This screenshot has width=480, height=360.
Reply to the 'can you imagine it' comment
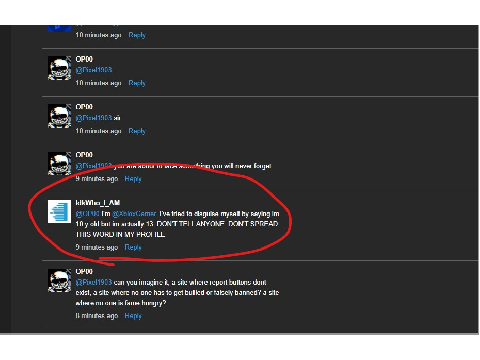point(133,316)
